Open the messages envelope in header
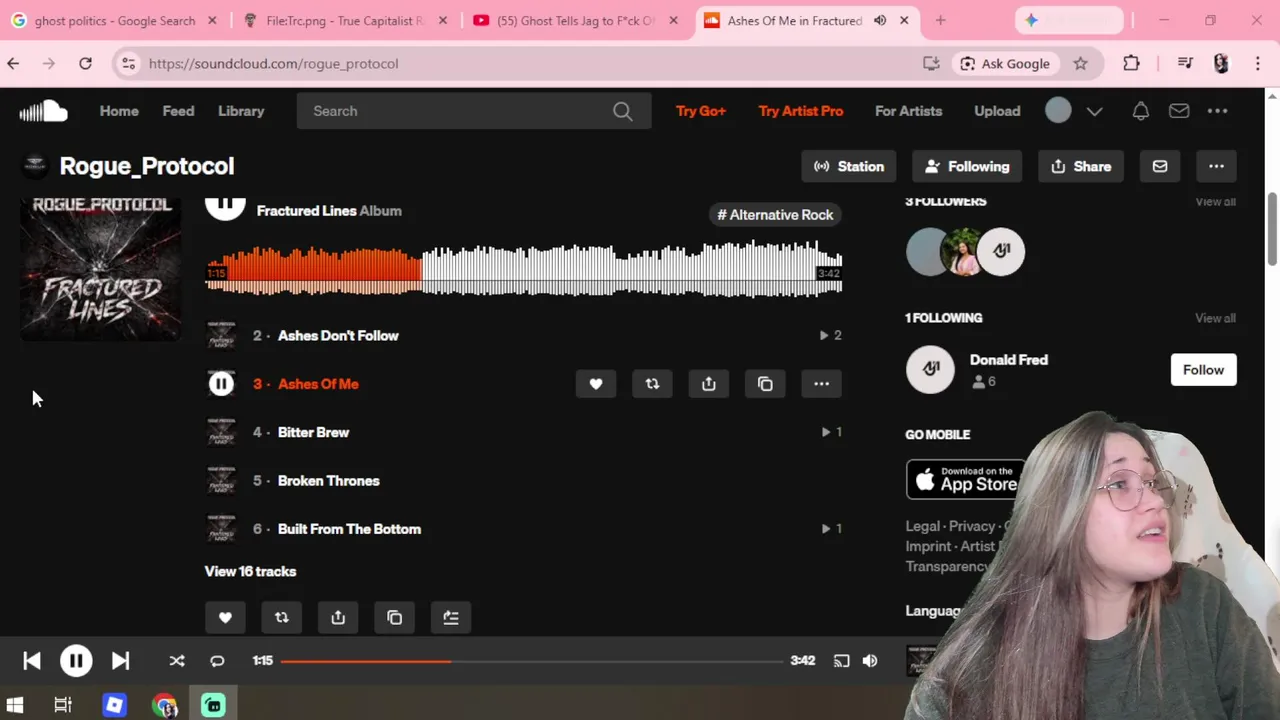The height and width of the screenshot is (720, 1280). pos(1179,111)
